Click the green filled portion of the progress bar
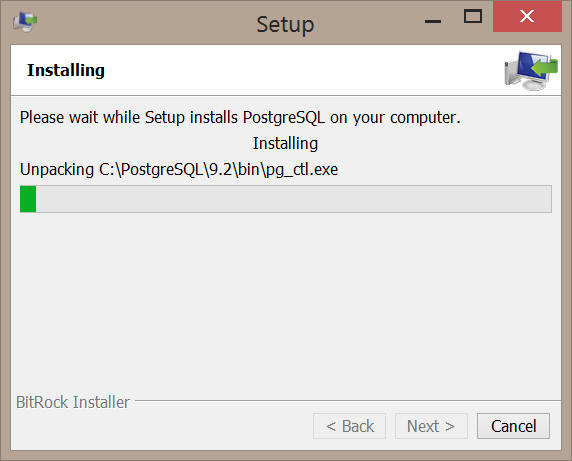The height and width of the screenshot is (461, 572). [28, 199]
